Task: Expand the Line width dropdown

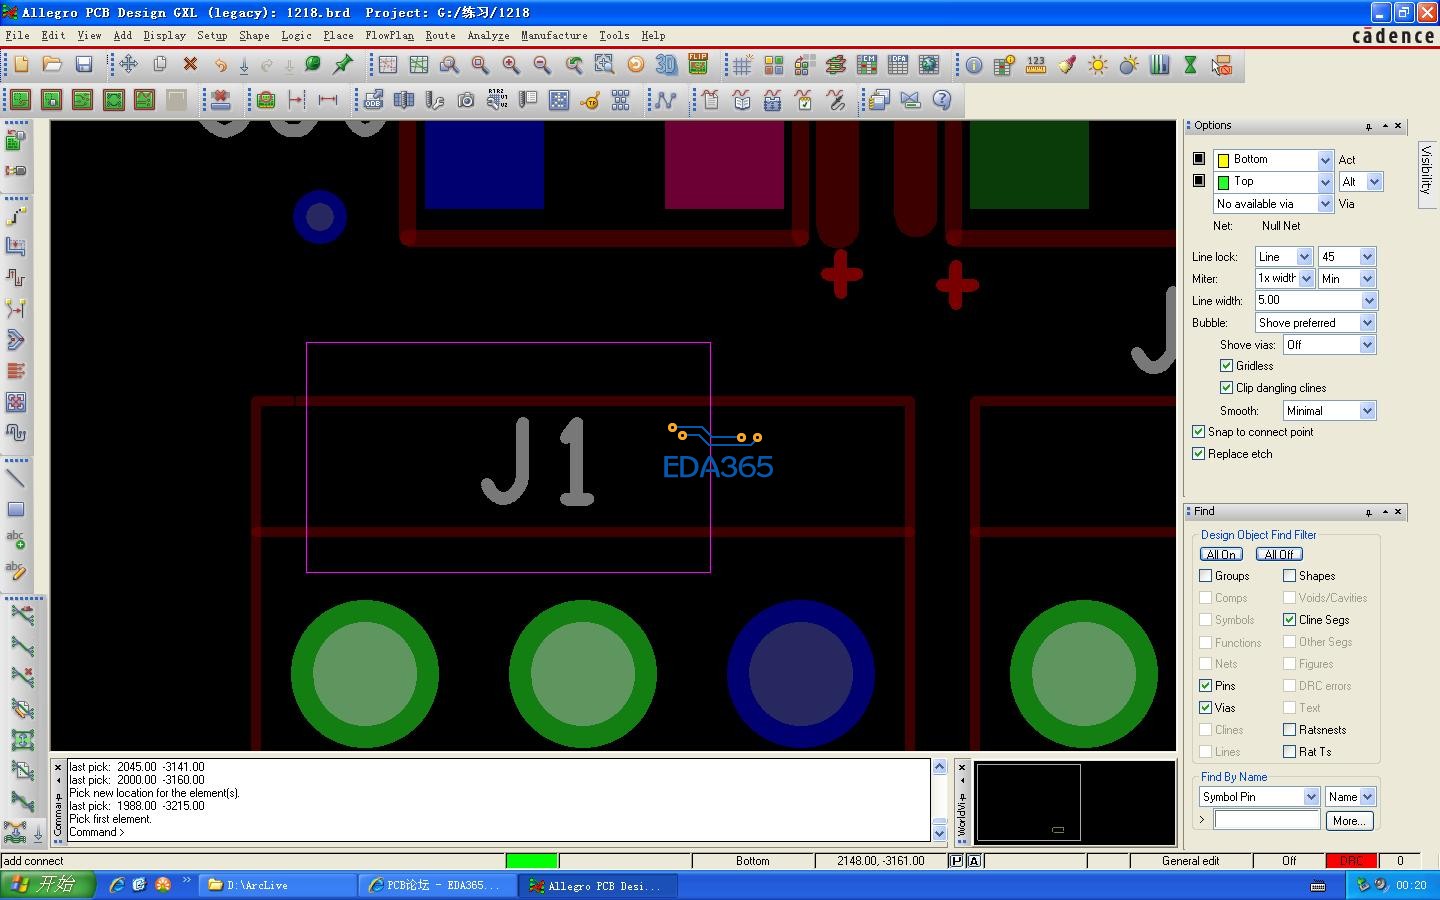Action: 1369,301
